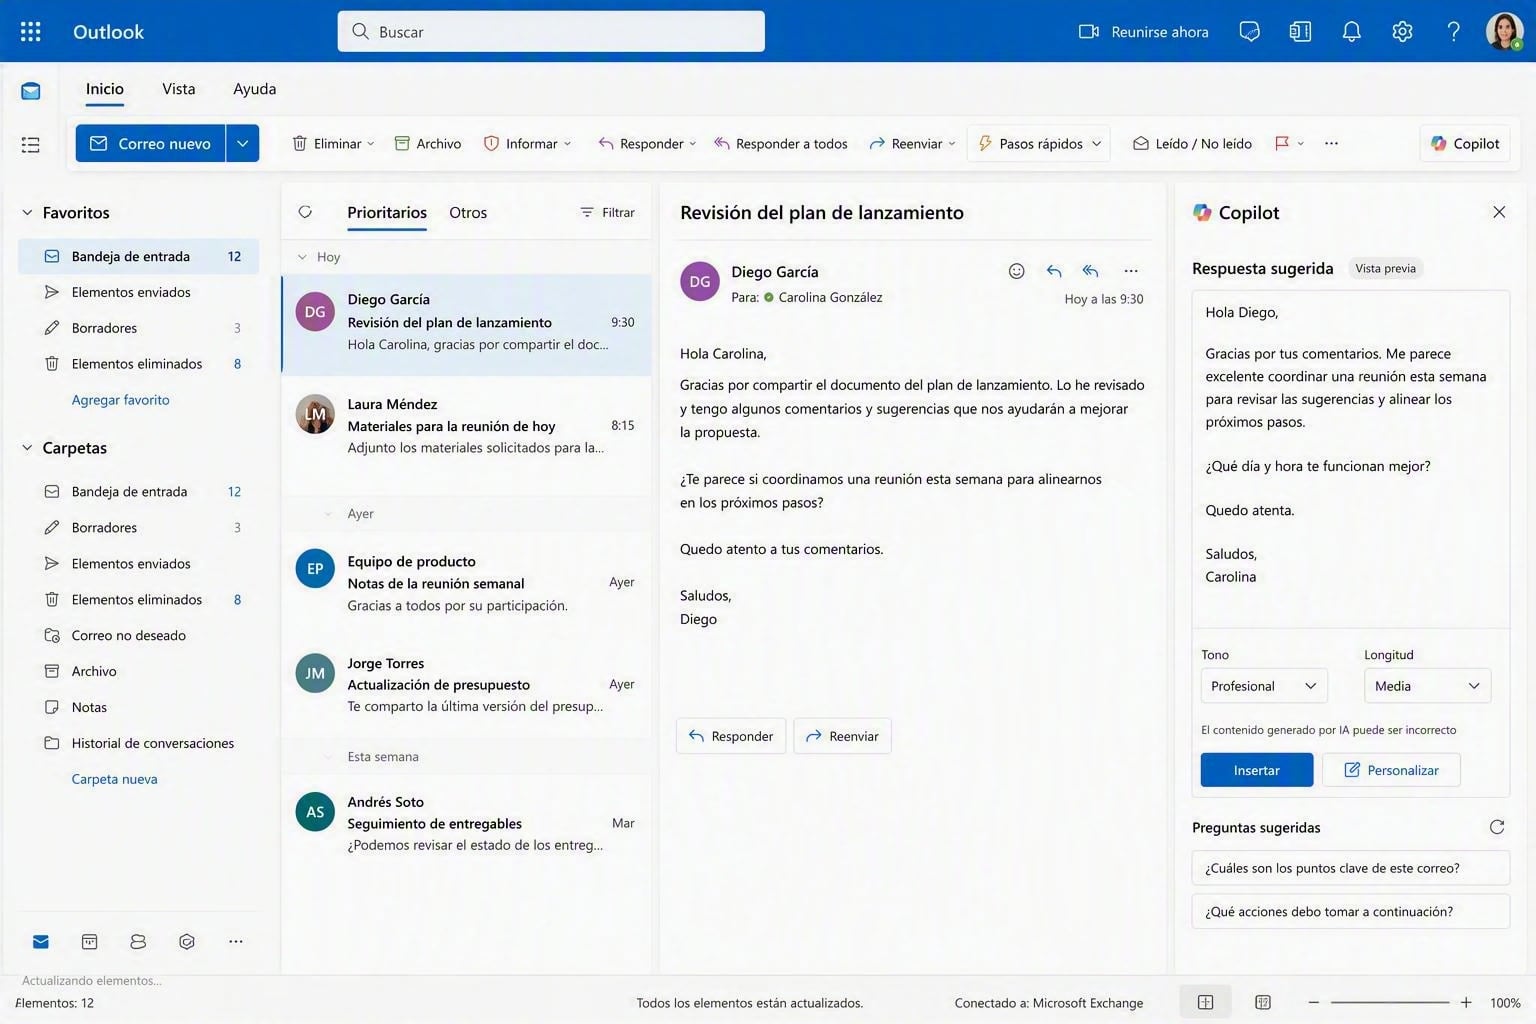Click the zoom in plus button
1536x1024 pixels.
[1466, 1002]
